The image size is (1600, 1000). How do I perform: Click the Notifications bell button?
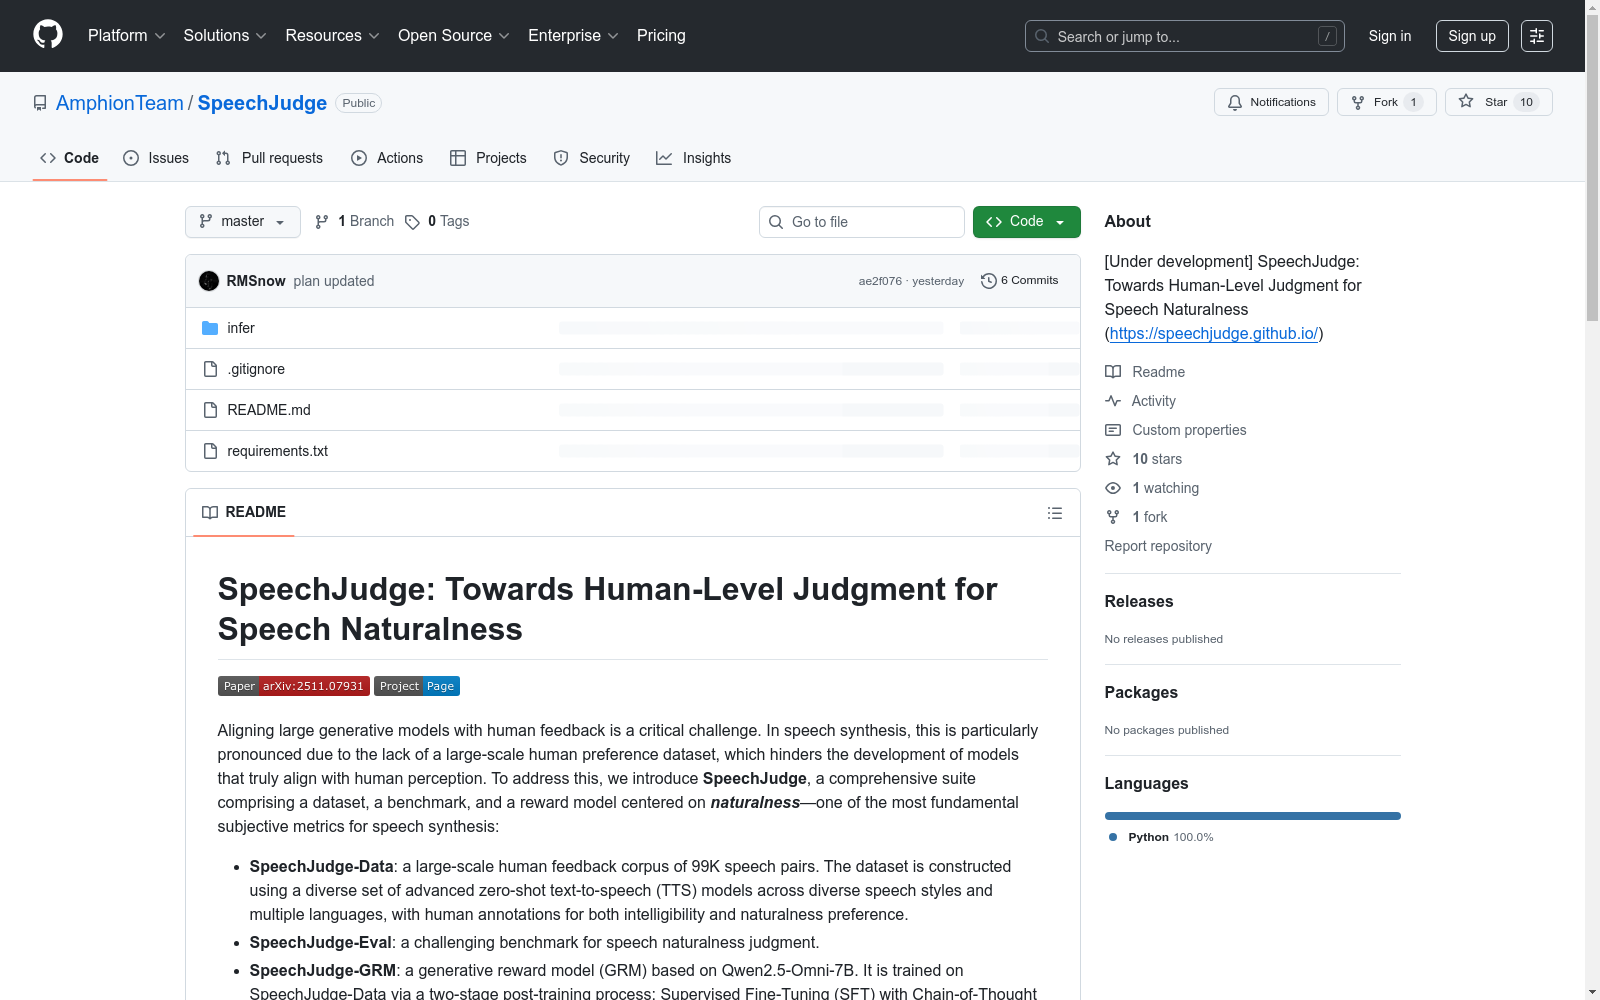[x=1271, y=102]
